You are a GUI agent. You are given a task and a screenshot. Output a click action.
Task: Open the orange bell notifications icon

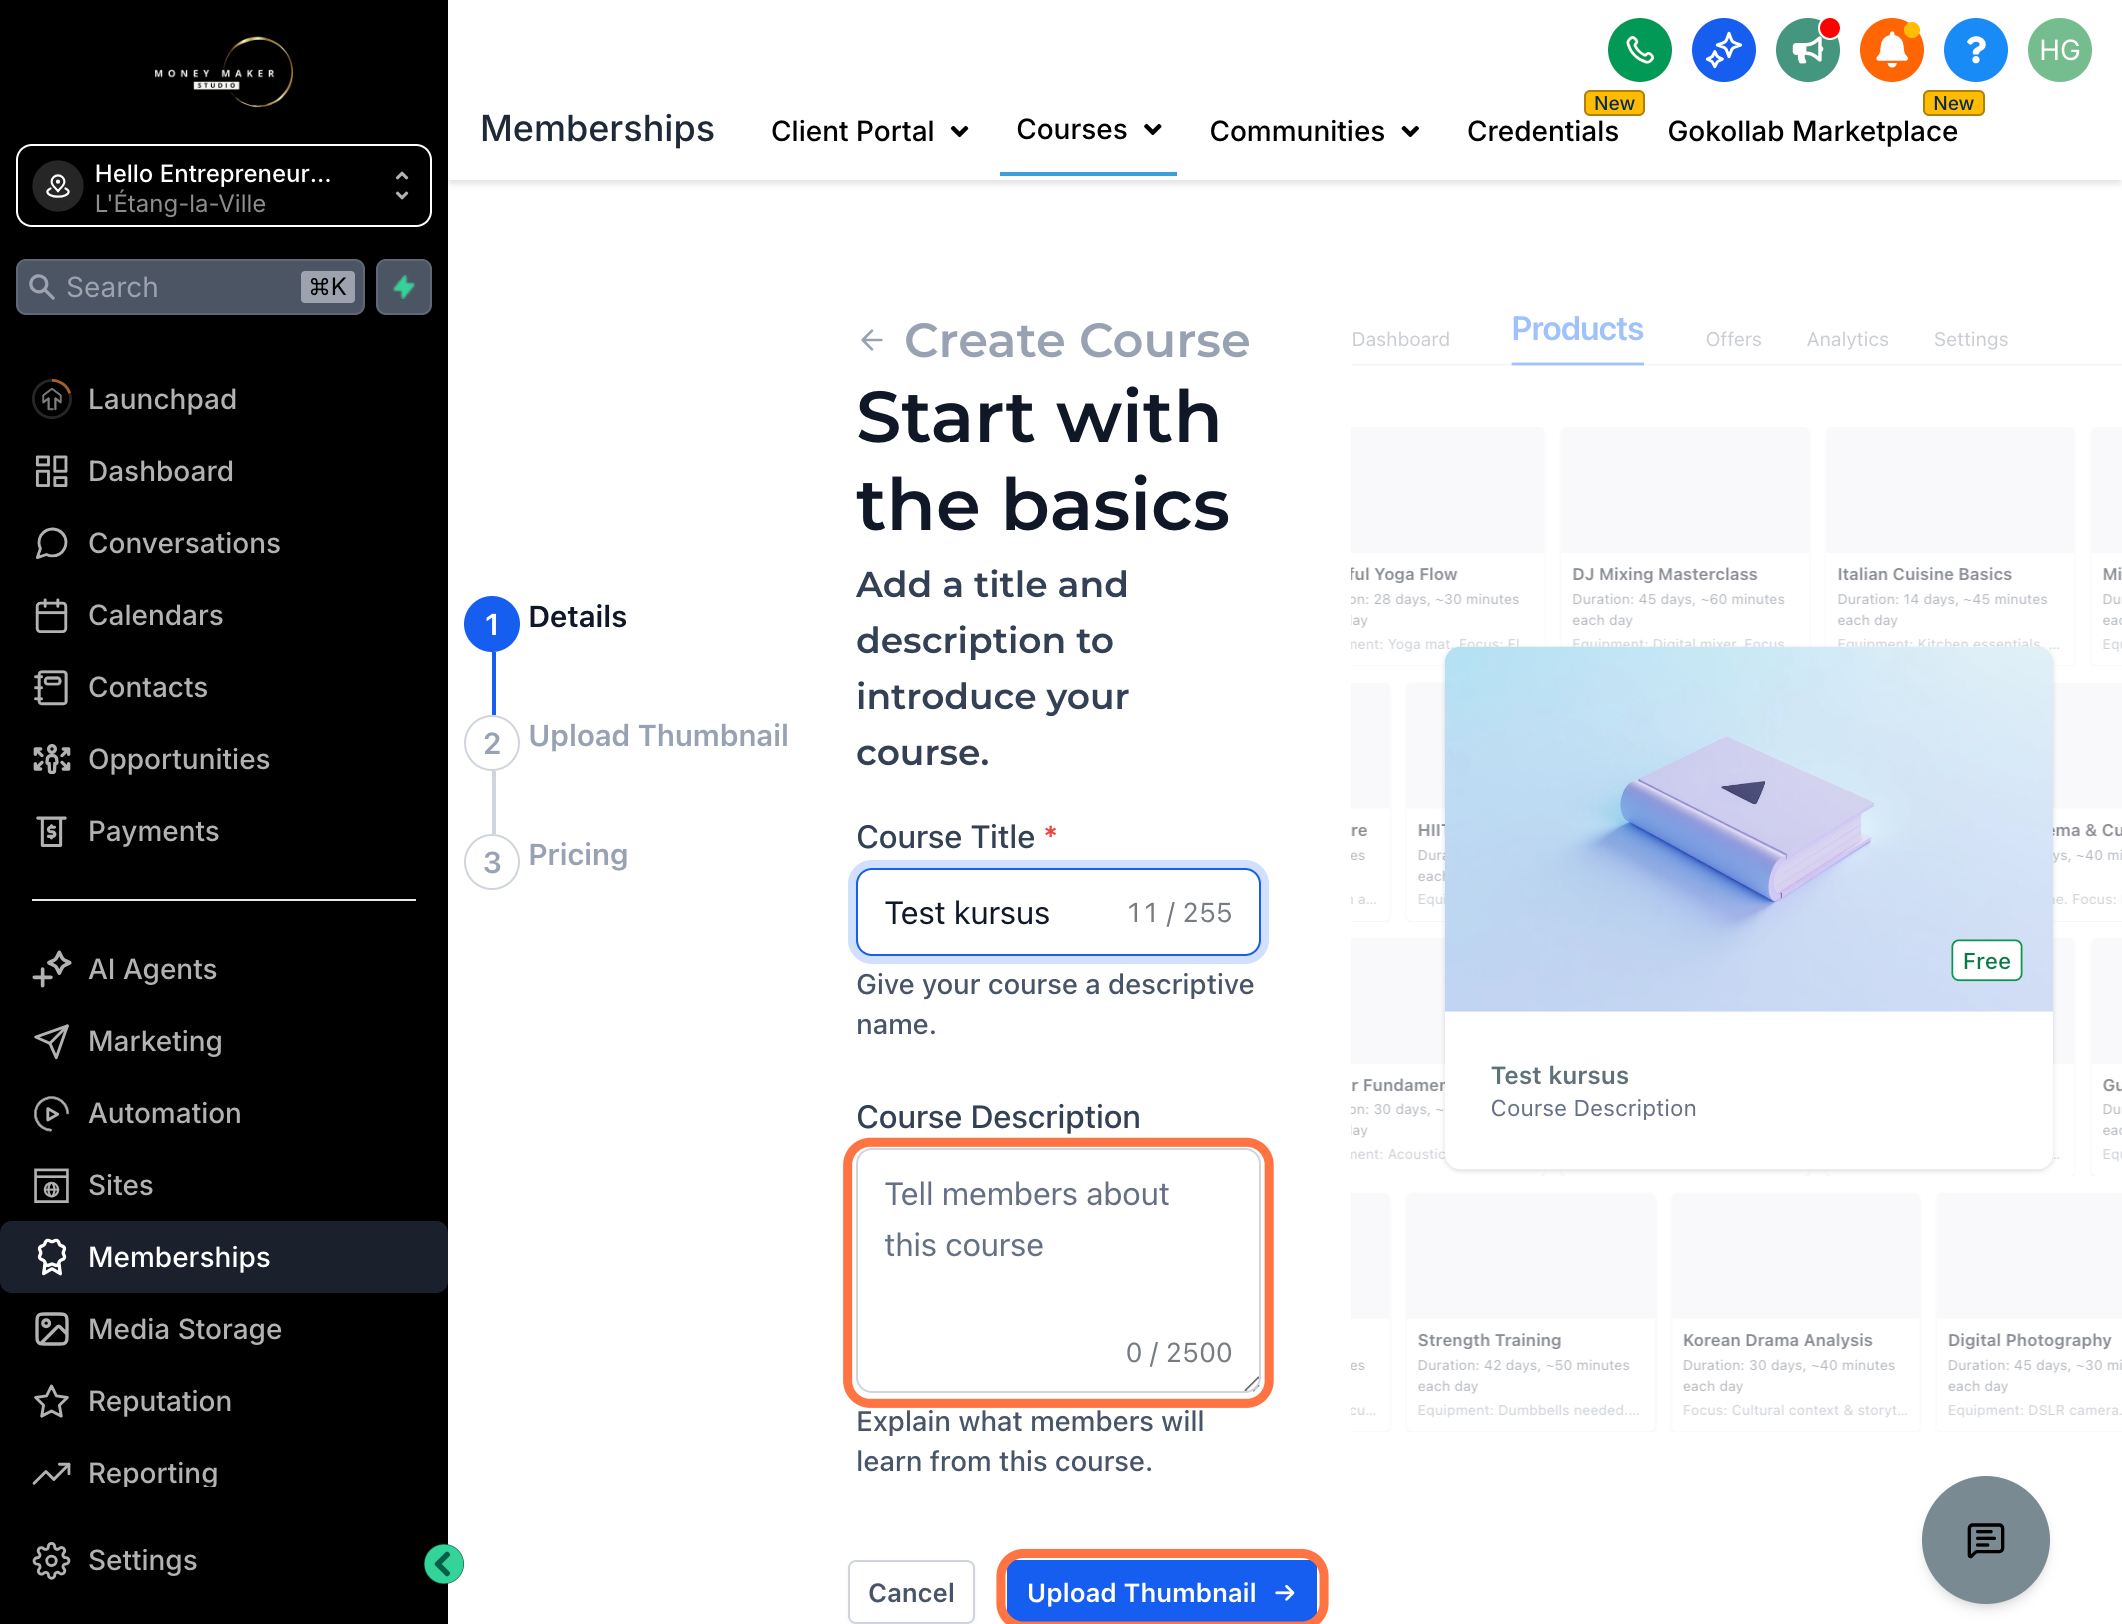pos(1891,50)
